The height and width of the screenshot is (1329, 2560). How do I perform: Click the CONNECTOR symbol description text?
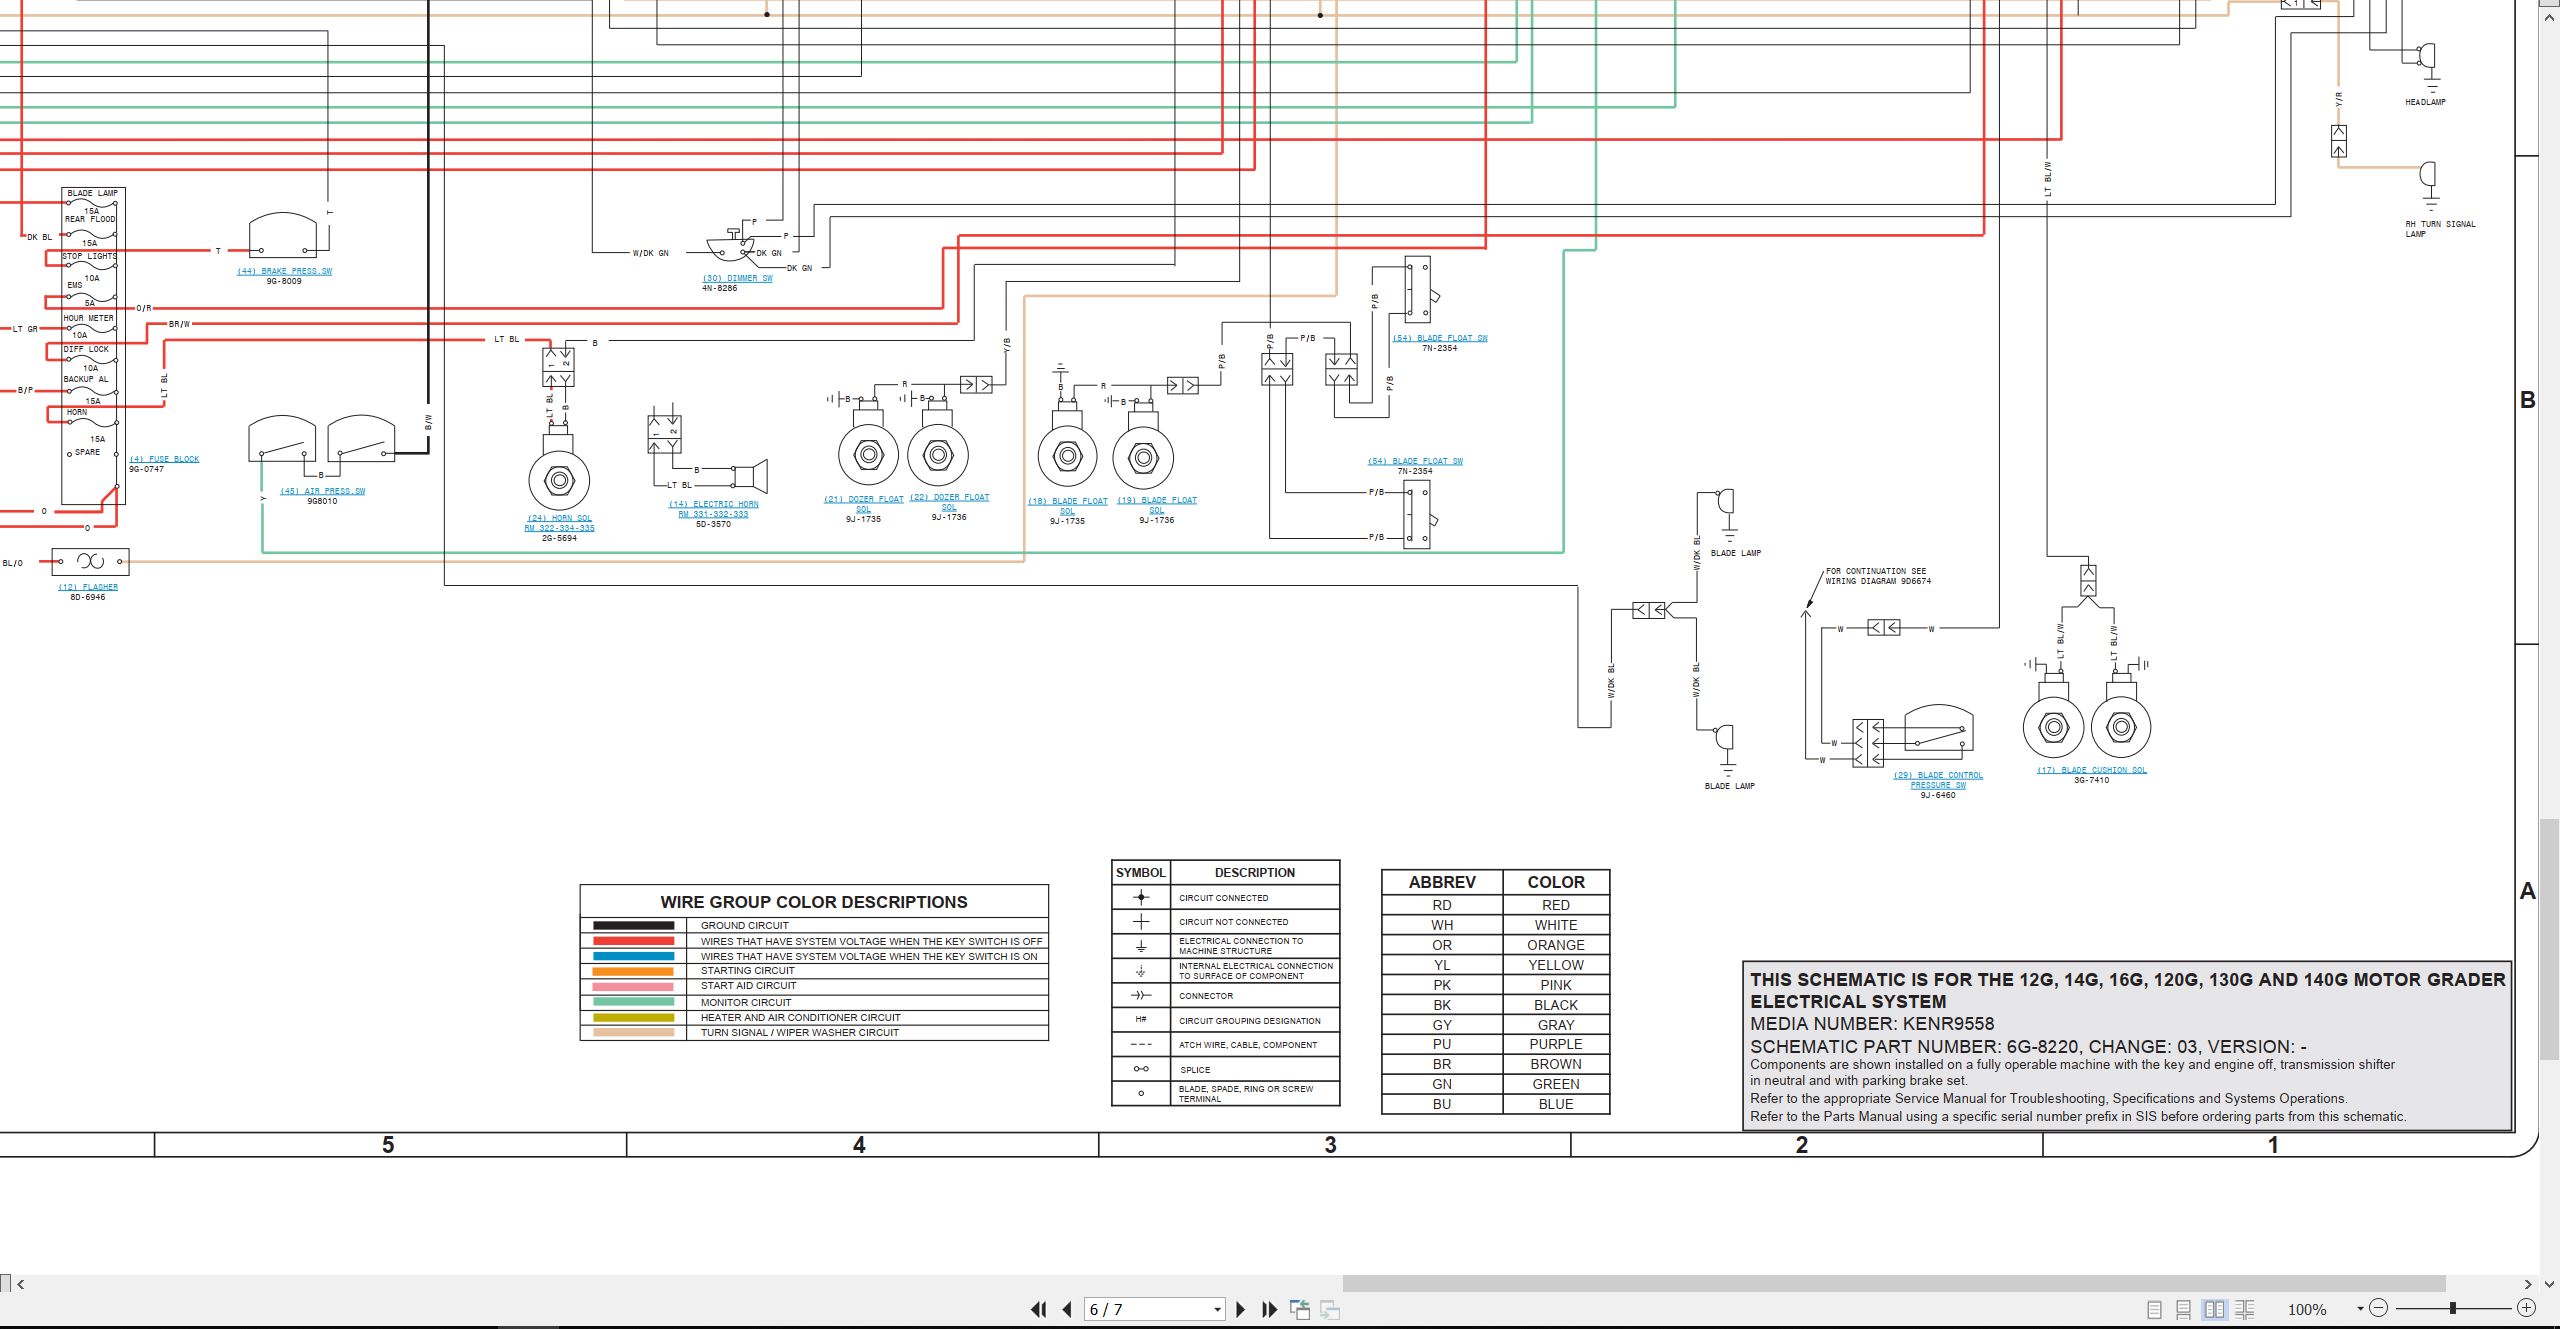point(1206,996)
